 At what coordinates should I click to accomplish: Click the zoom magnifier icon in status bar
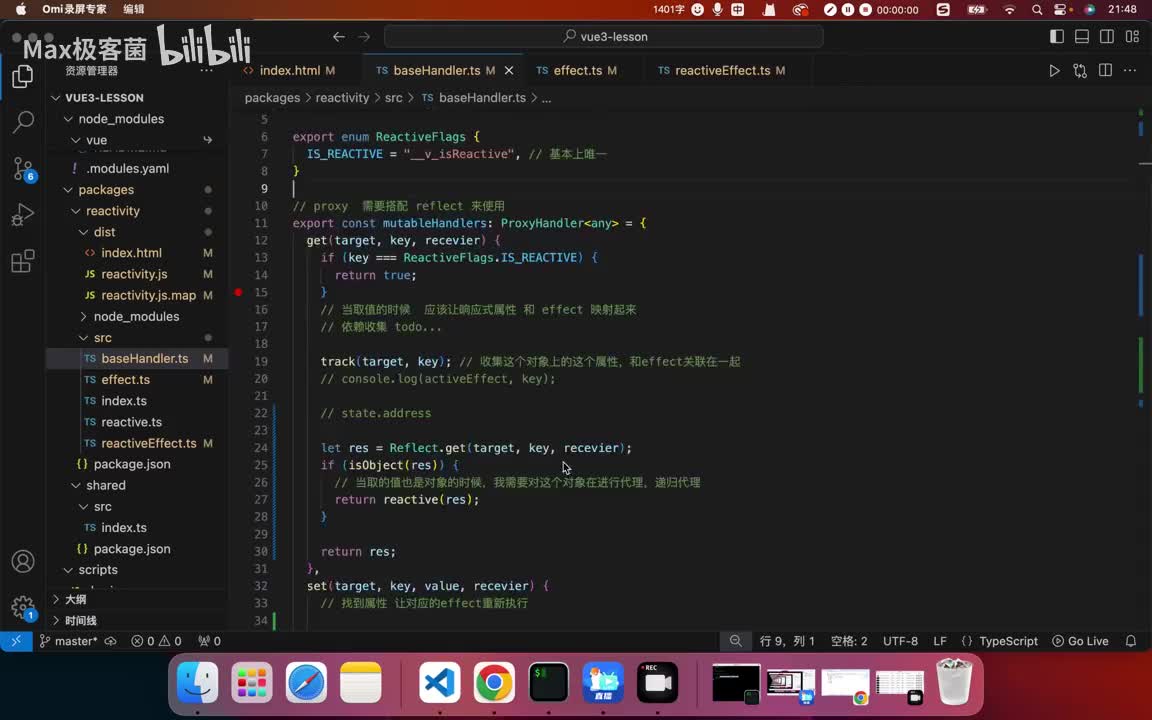[735, 641]
